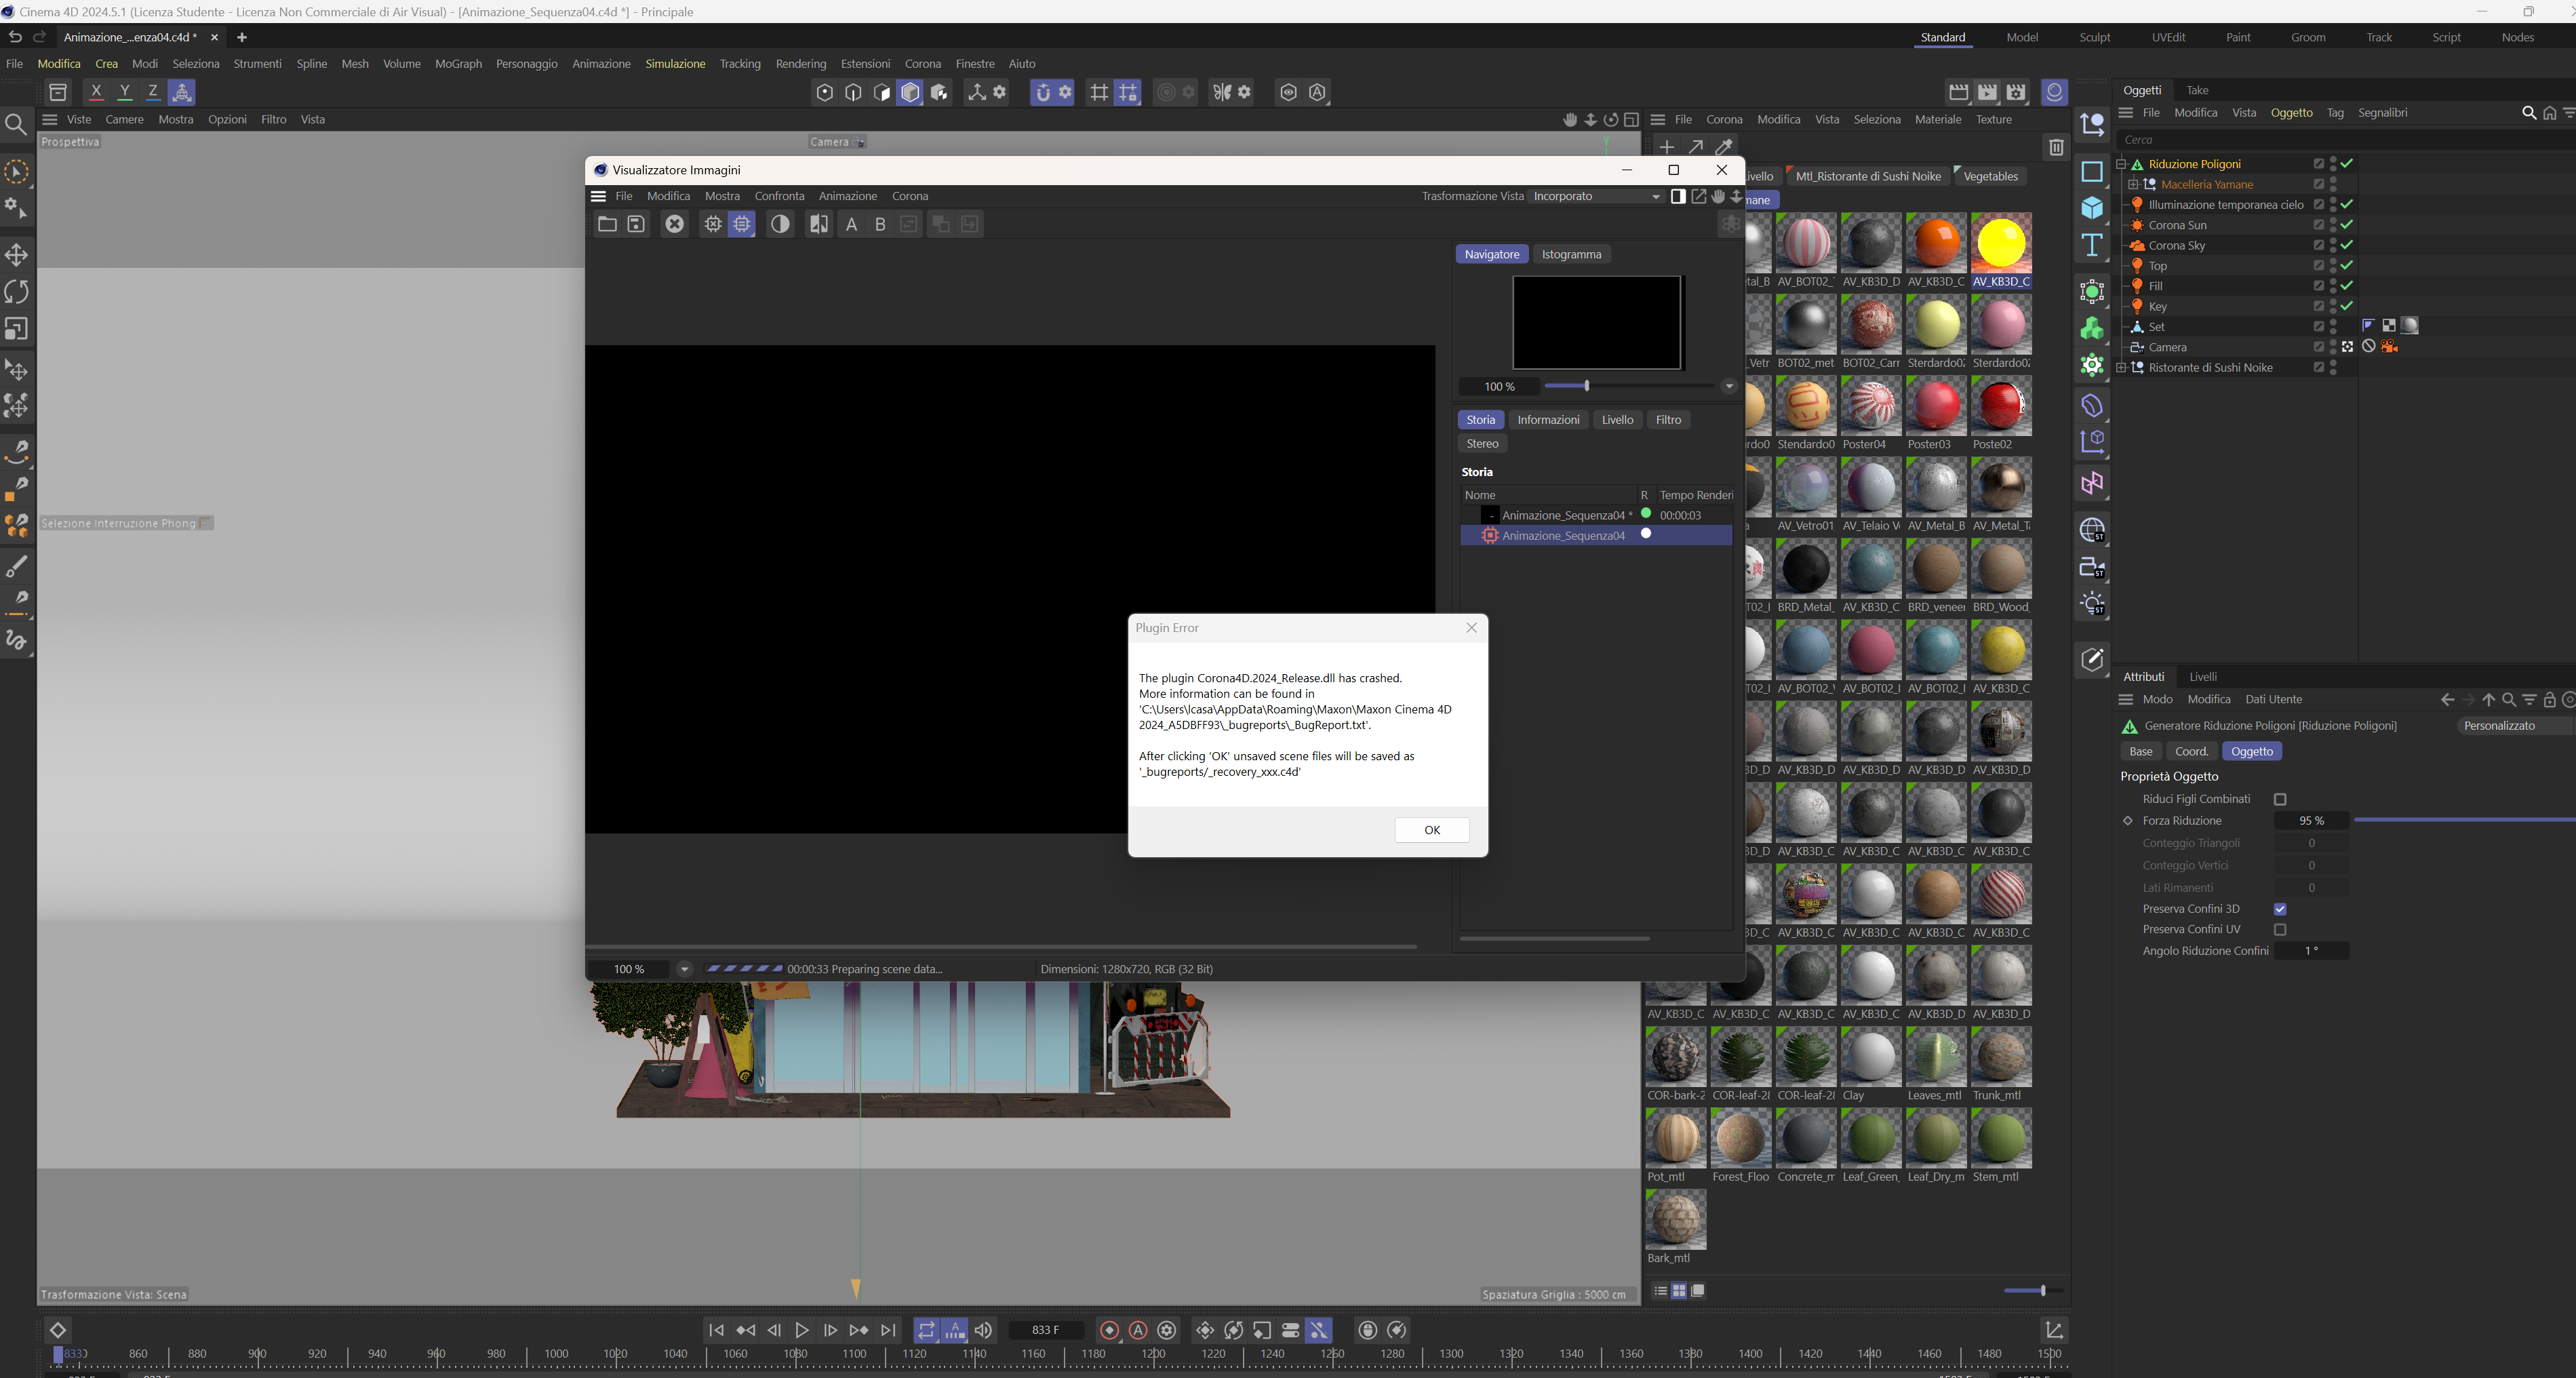The image size is (2576, 1378).
Task: Jump to end of animation button
Action: point(888,1330)
